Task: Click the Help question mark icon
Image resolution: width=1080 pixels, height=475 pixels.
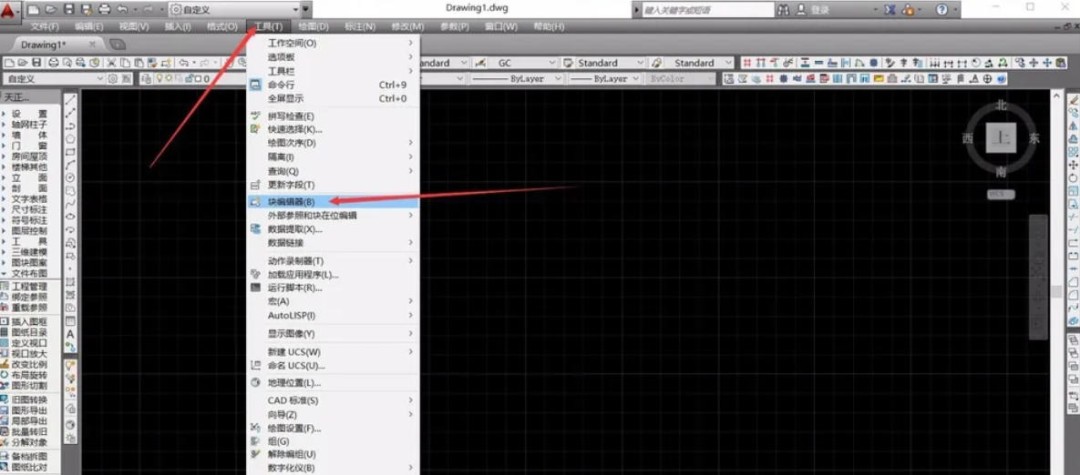Action: point(942,9)
